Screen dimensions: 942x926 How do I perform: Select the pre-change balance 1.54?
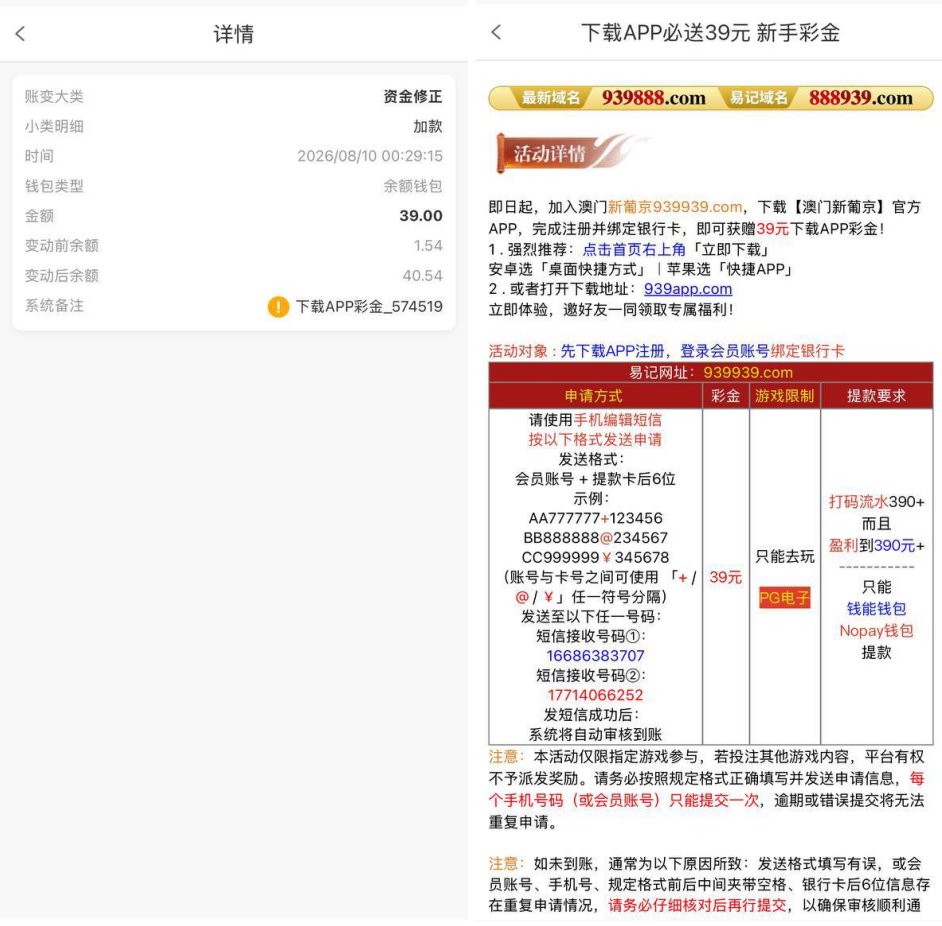(428, 246)
